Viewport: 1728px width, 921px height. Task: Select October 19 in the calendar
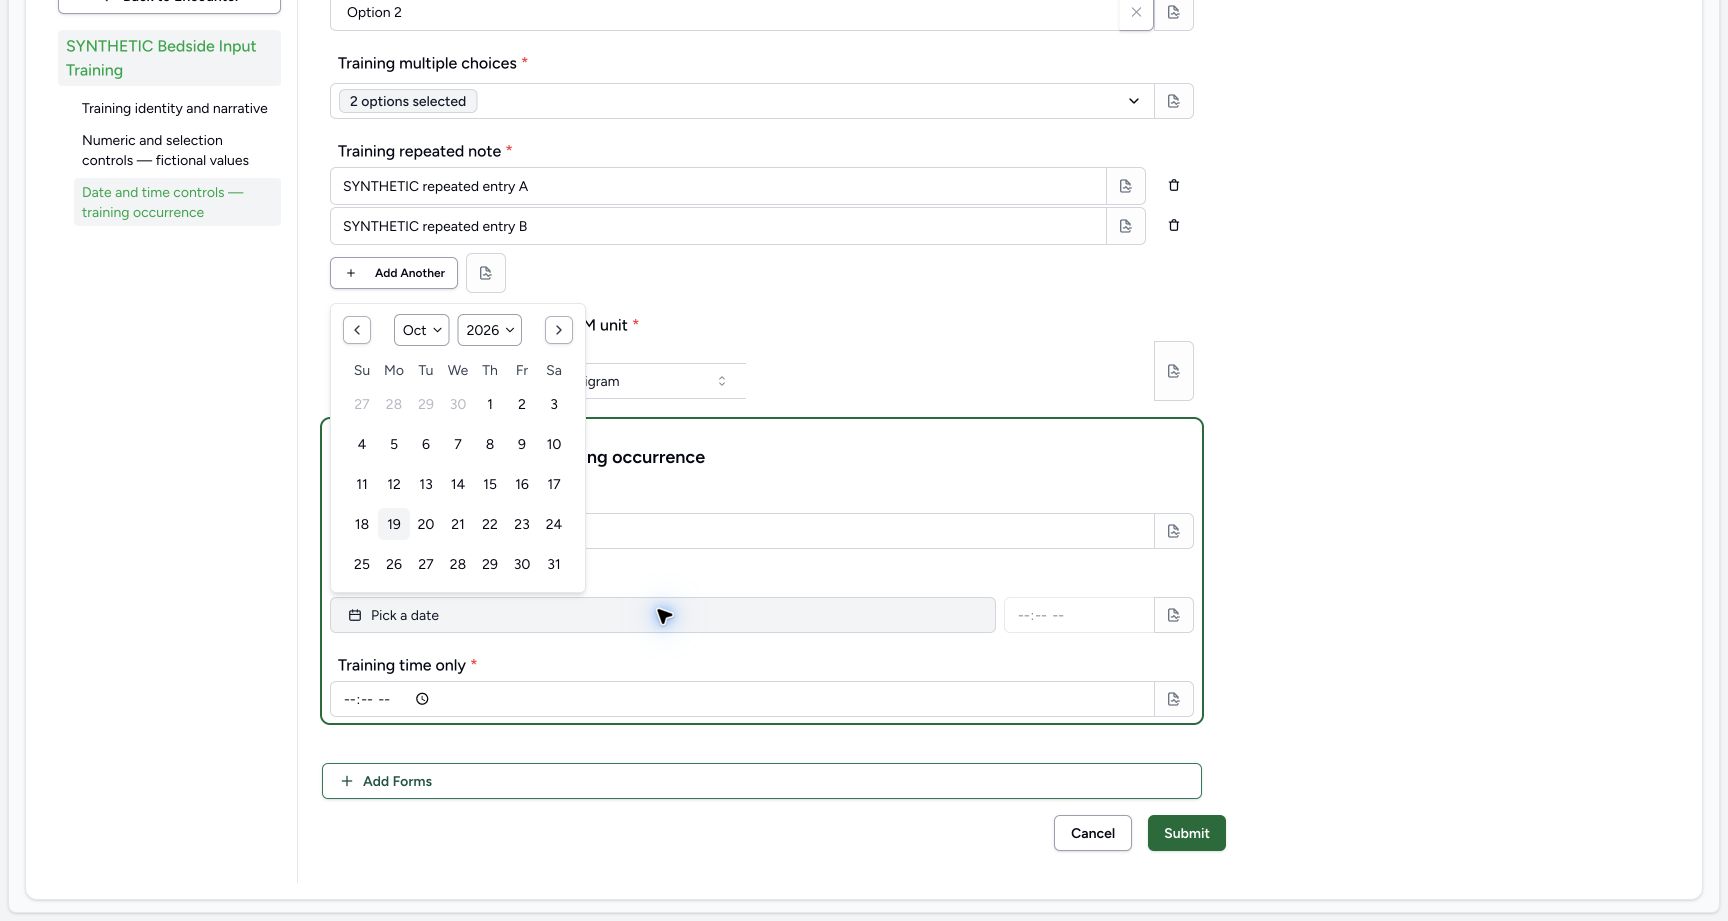(394, 524)
